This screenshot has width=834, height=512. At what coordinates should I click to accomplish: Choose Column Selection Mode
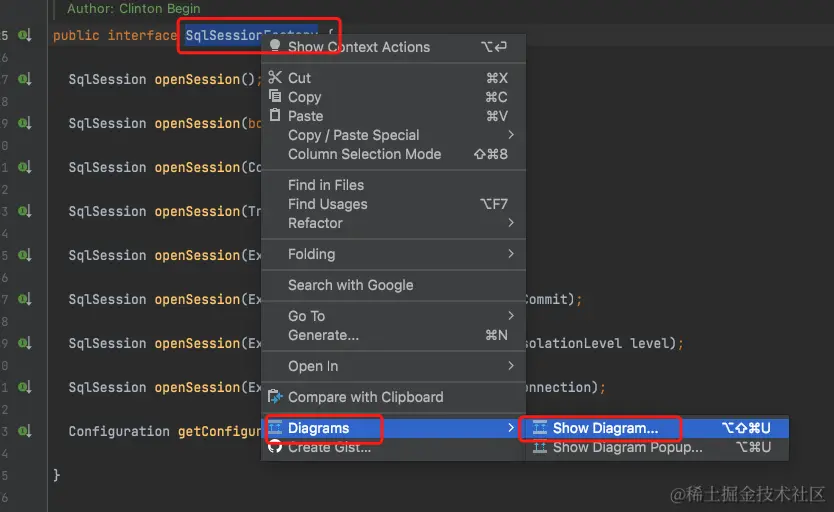[394, 154]
